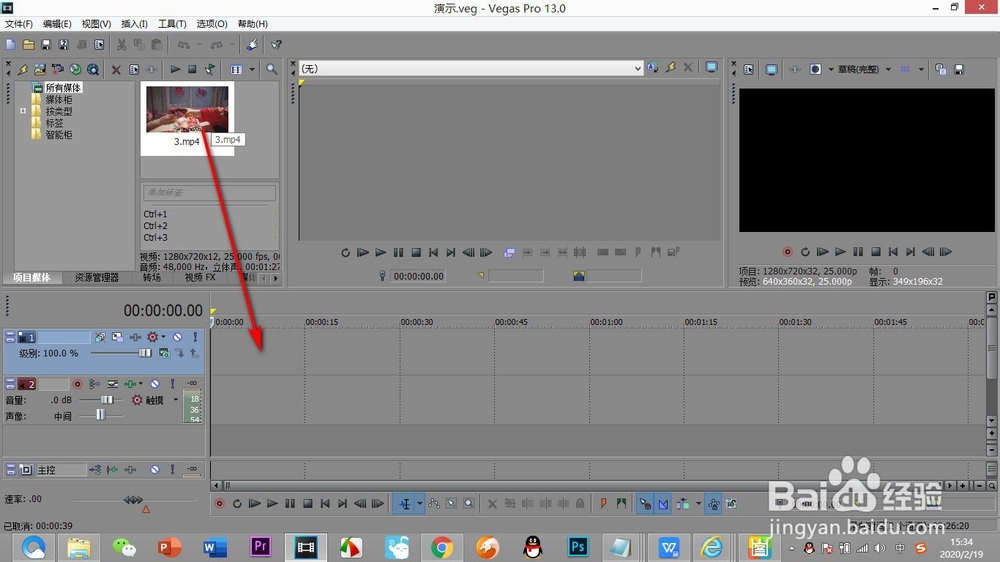
Task: Copy preview snapshot to clipboard icon
Action: pyautogui.click(x=941, y=70)
